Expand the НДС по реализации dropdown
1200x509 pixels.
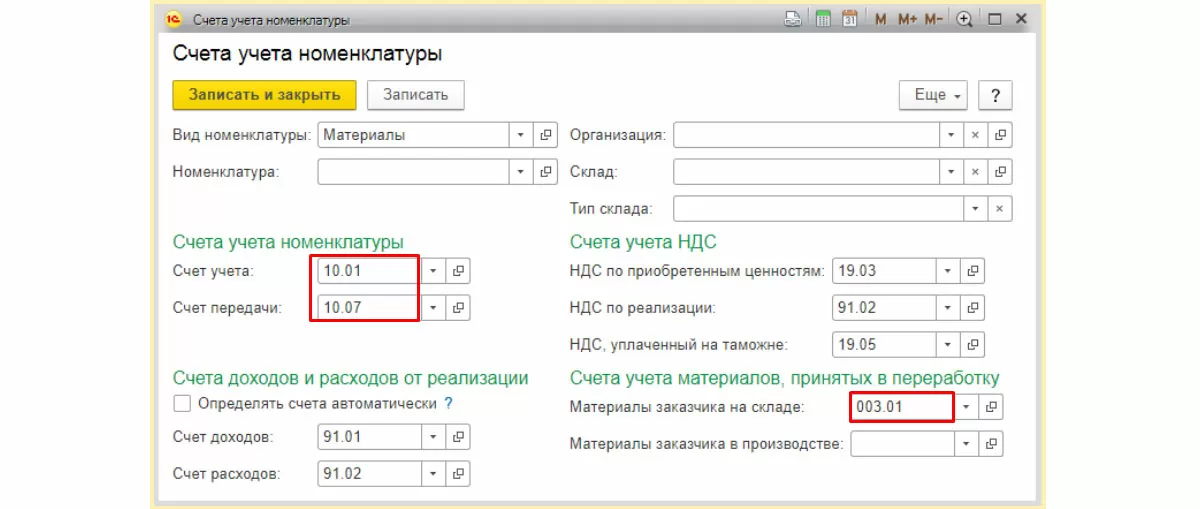tap(949, 308)
